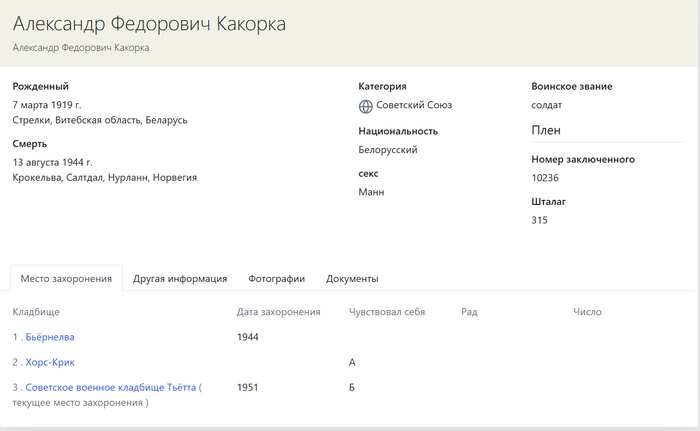This screenshot has width=700, height=431.
Task: Click the Чувствовал себя column header
Action: click(386, 312)
